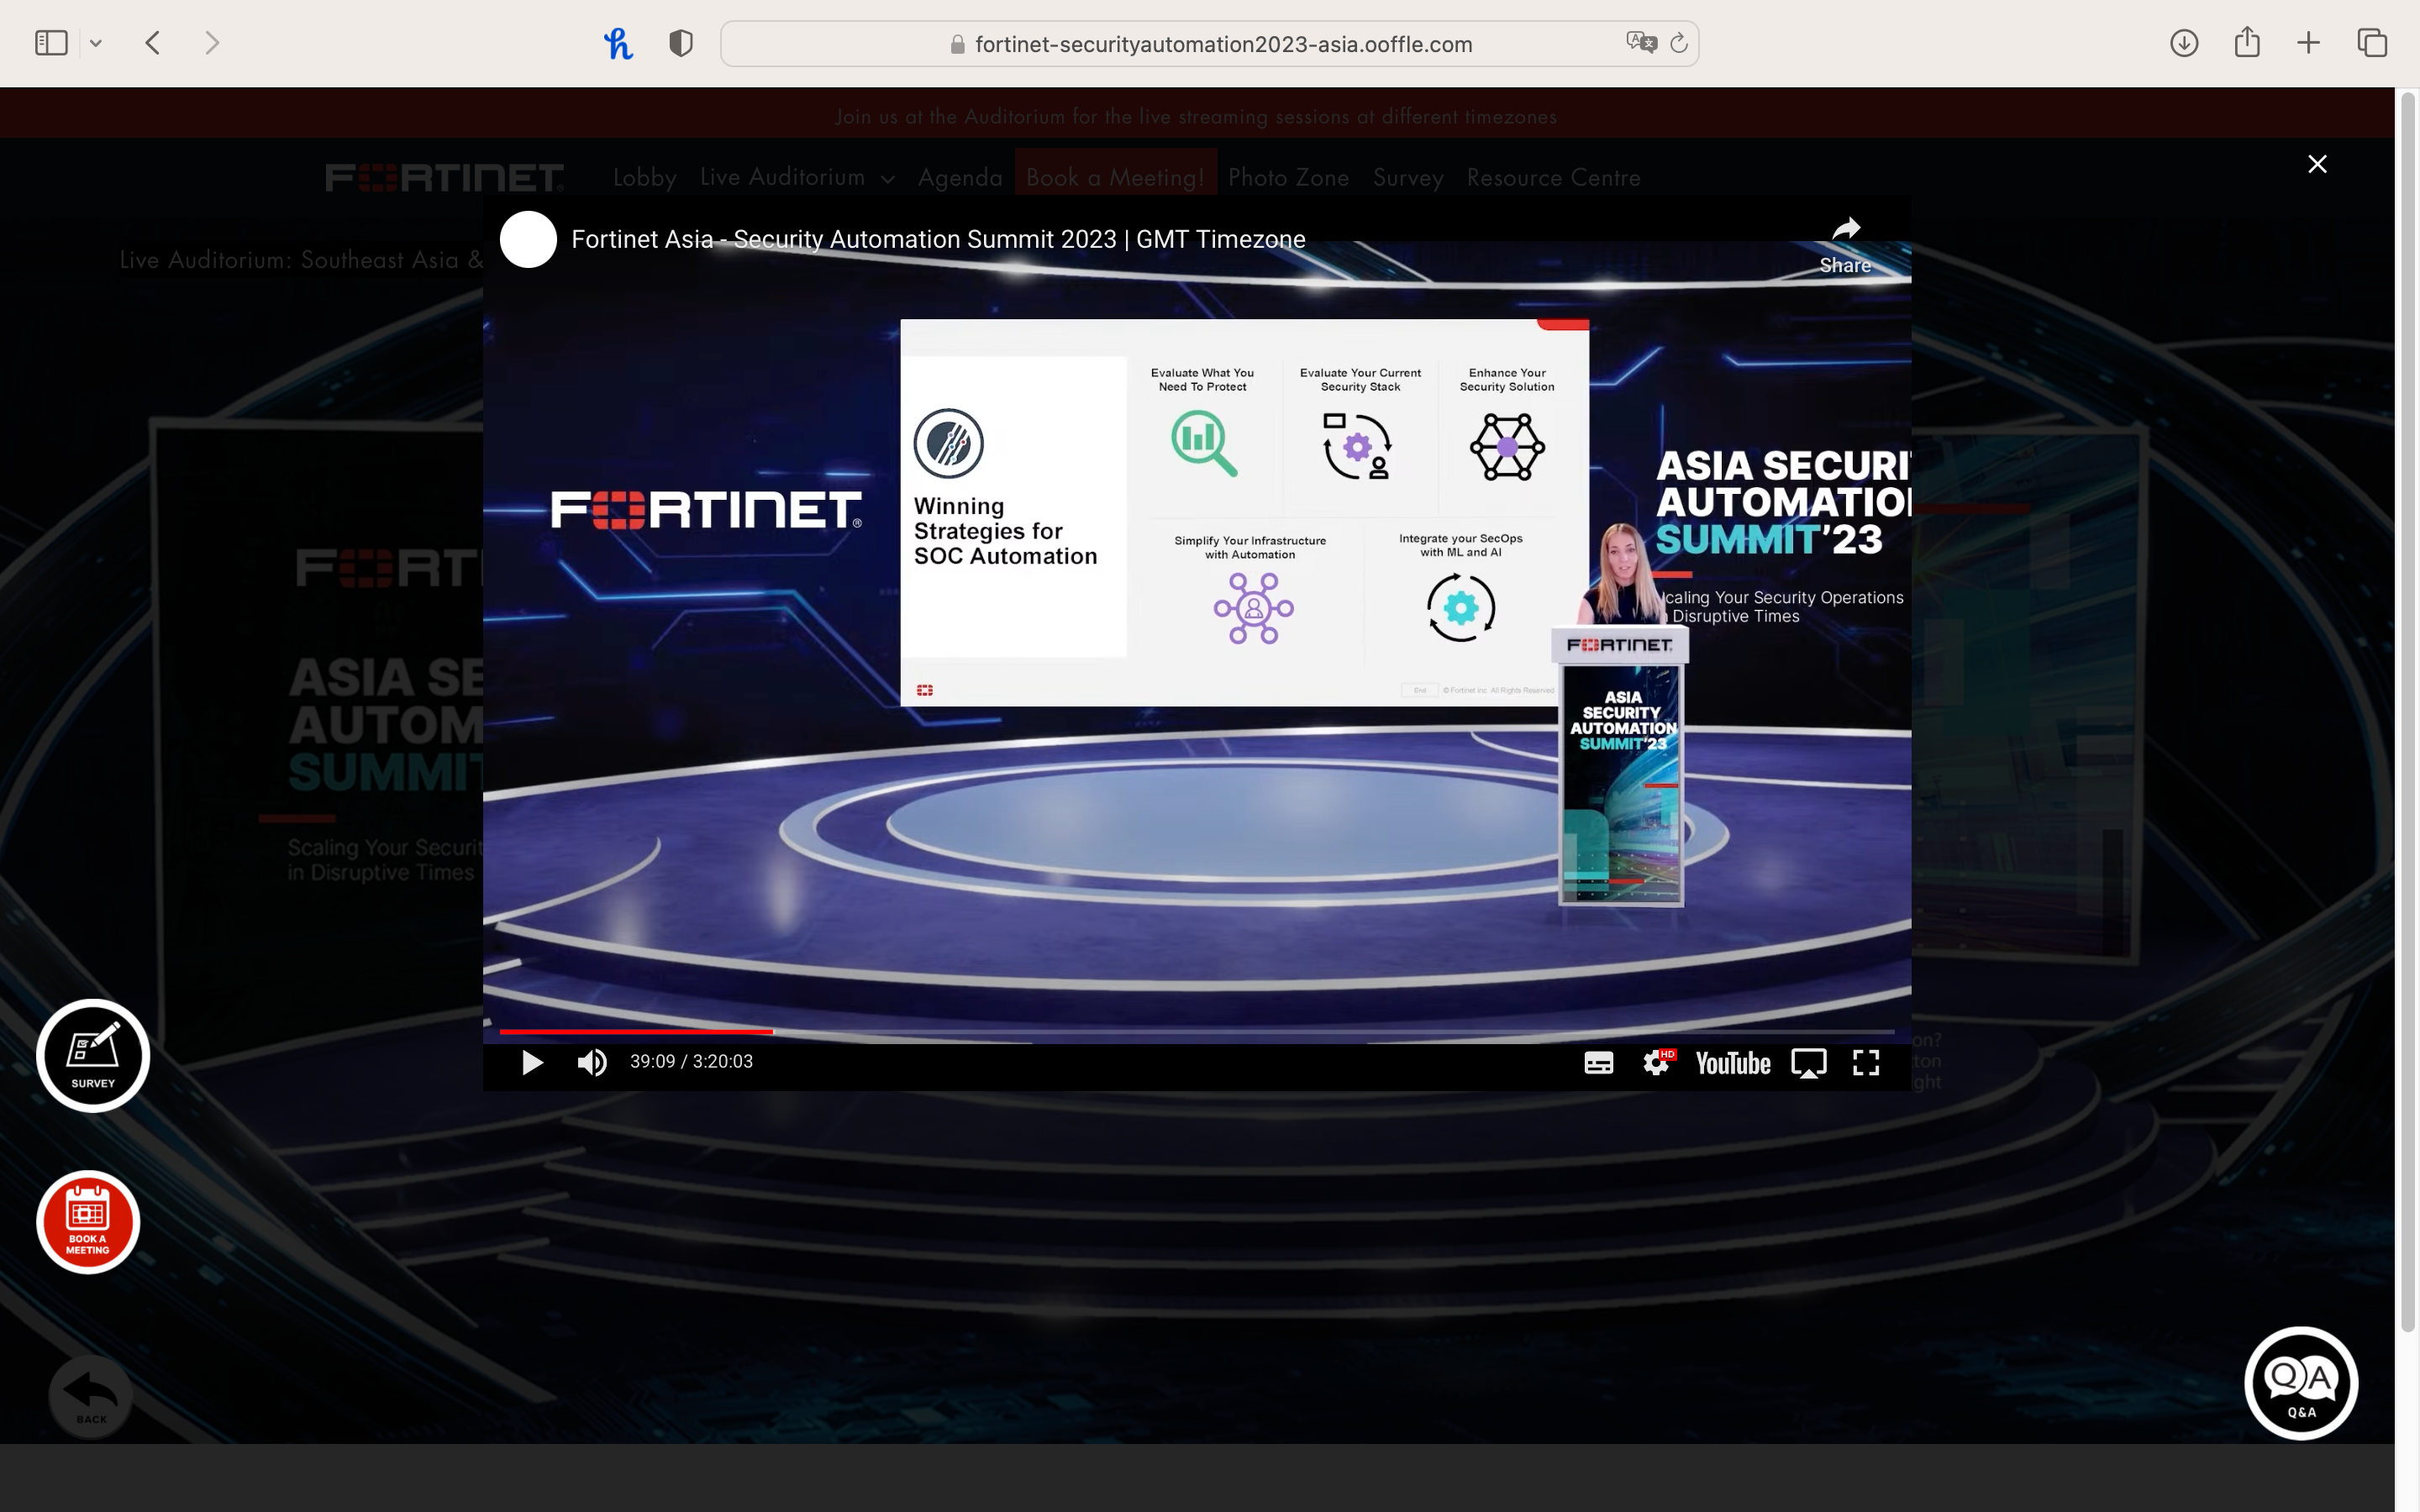Expand the sidebar tab group dropdown
Screen dimensions: 2420x1512
click(96, 43)
